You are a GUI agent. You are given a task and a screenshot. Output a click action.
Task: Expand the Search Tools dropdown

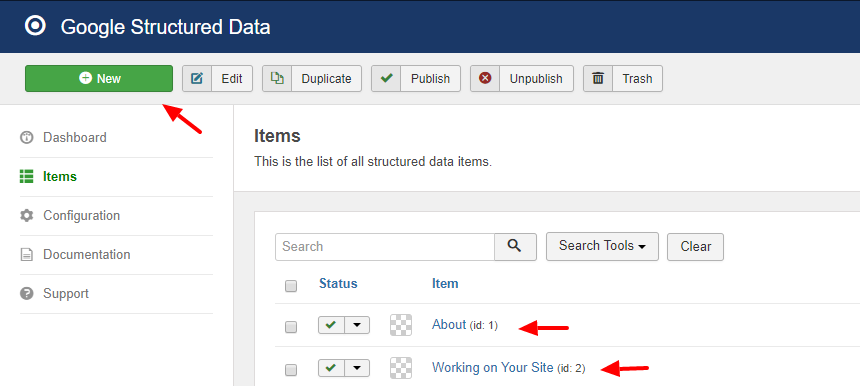[602, 246]
